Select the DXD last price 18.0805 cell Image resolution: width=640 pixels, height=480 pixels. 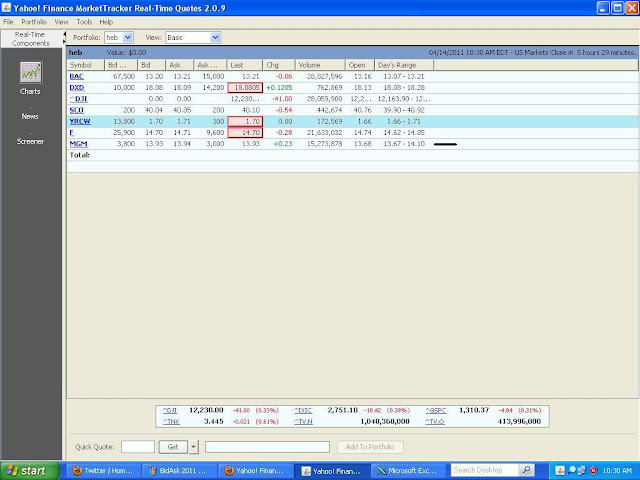[x=245, y=87]
